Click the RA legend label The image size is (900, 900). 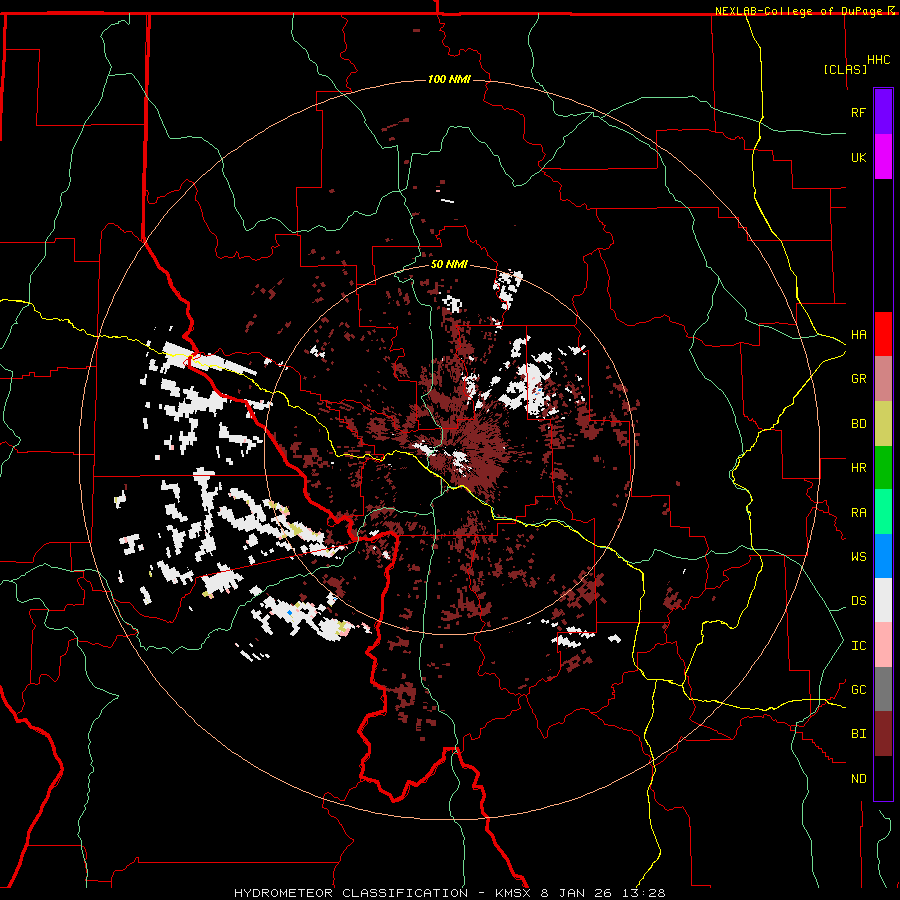pyautogui.click(x=858, y=513)
